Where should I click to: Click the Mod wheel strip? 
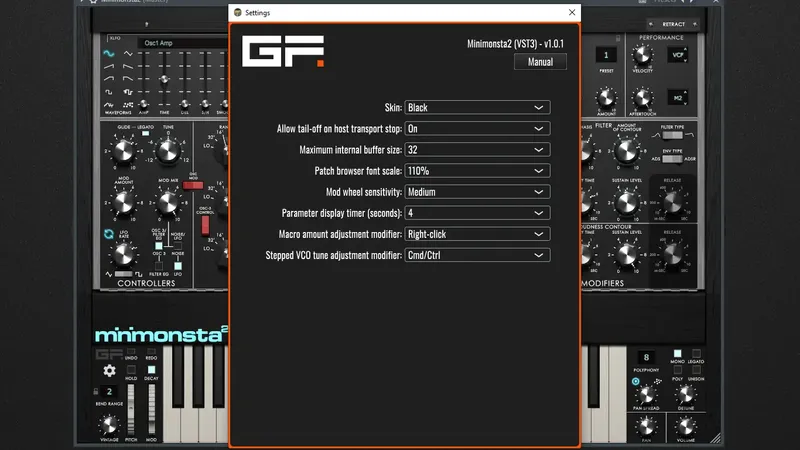pos(152,410)
